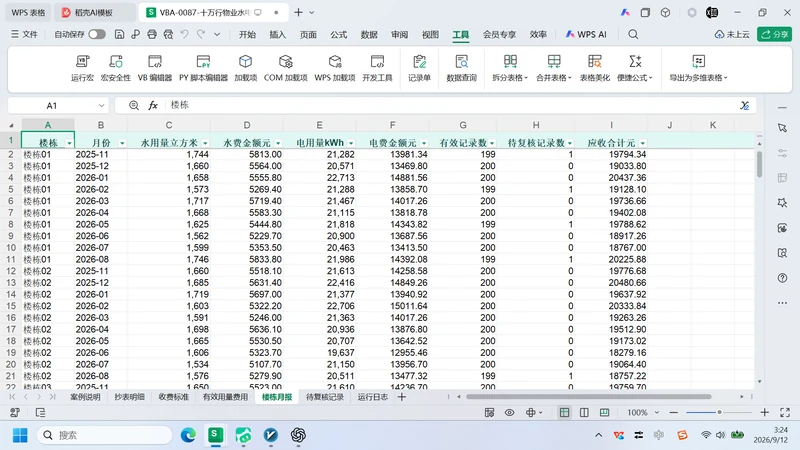The image size is (800, 450).
Task: Switch to the 运行日志 sheet tab
Action: pos(372,397)
